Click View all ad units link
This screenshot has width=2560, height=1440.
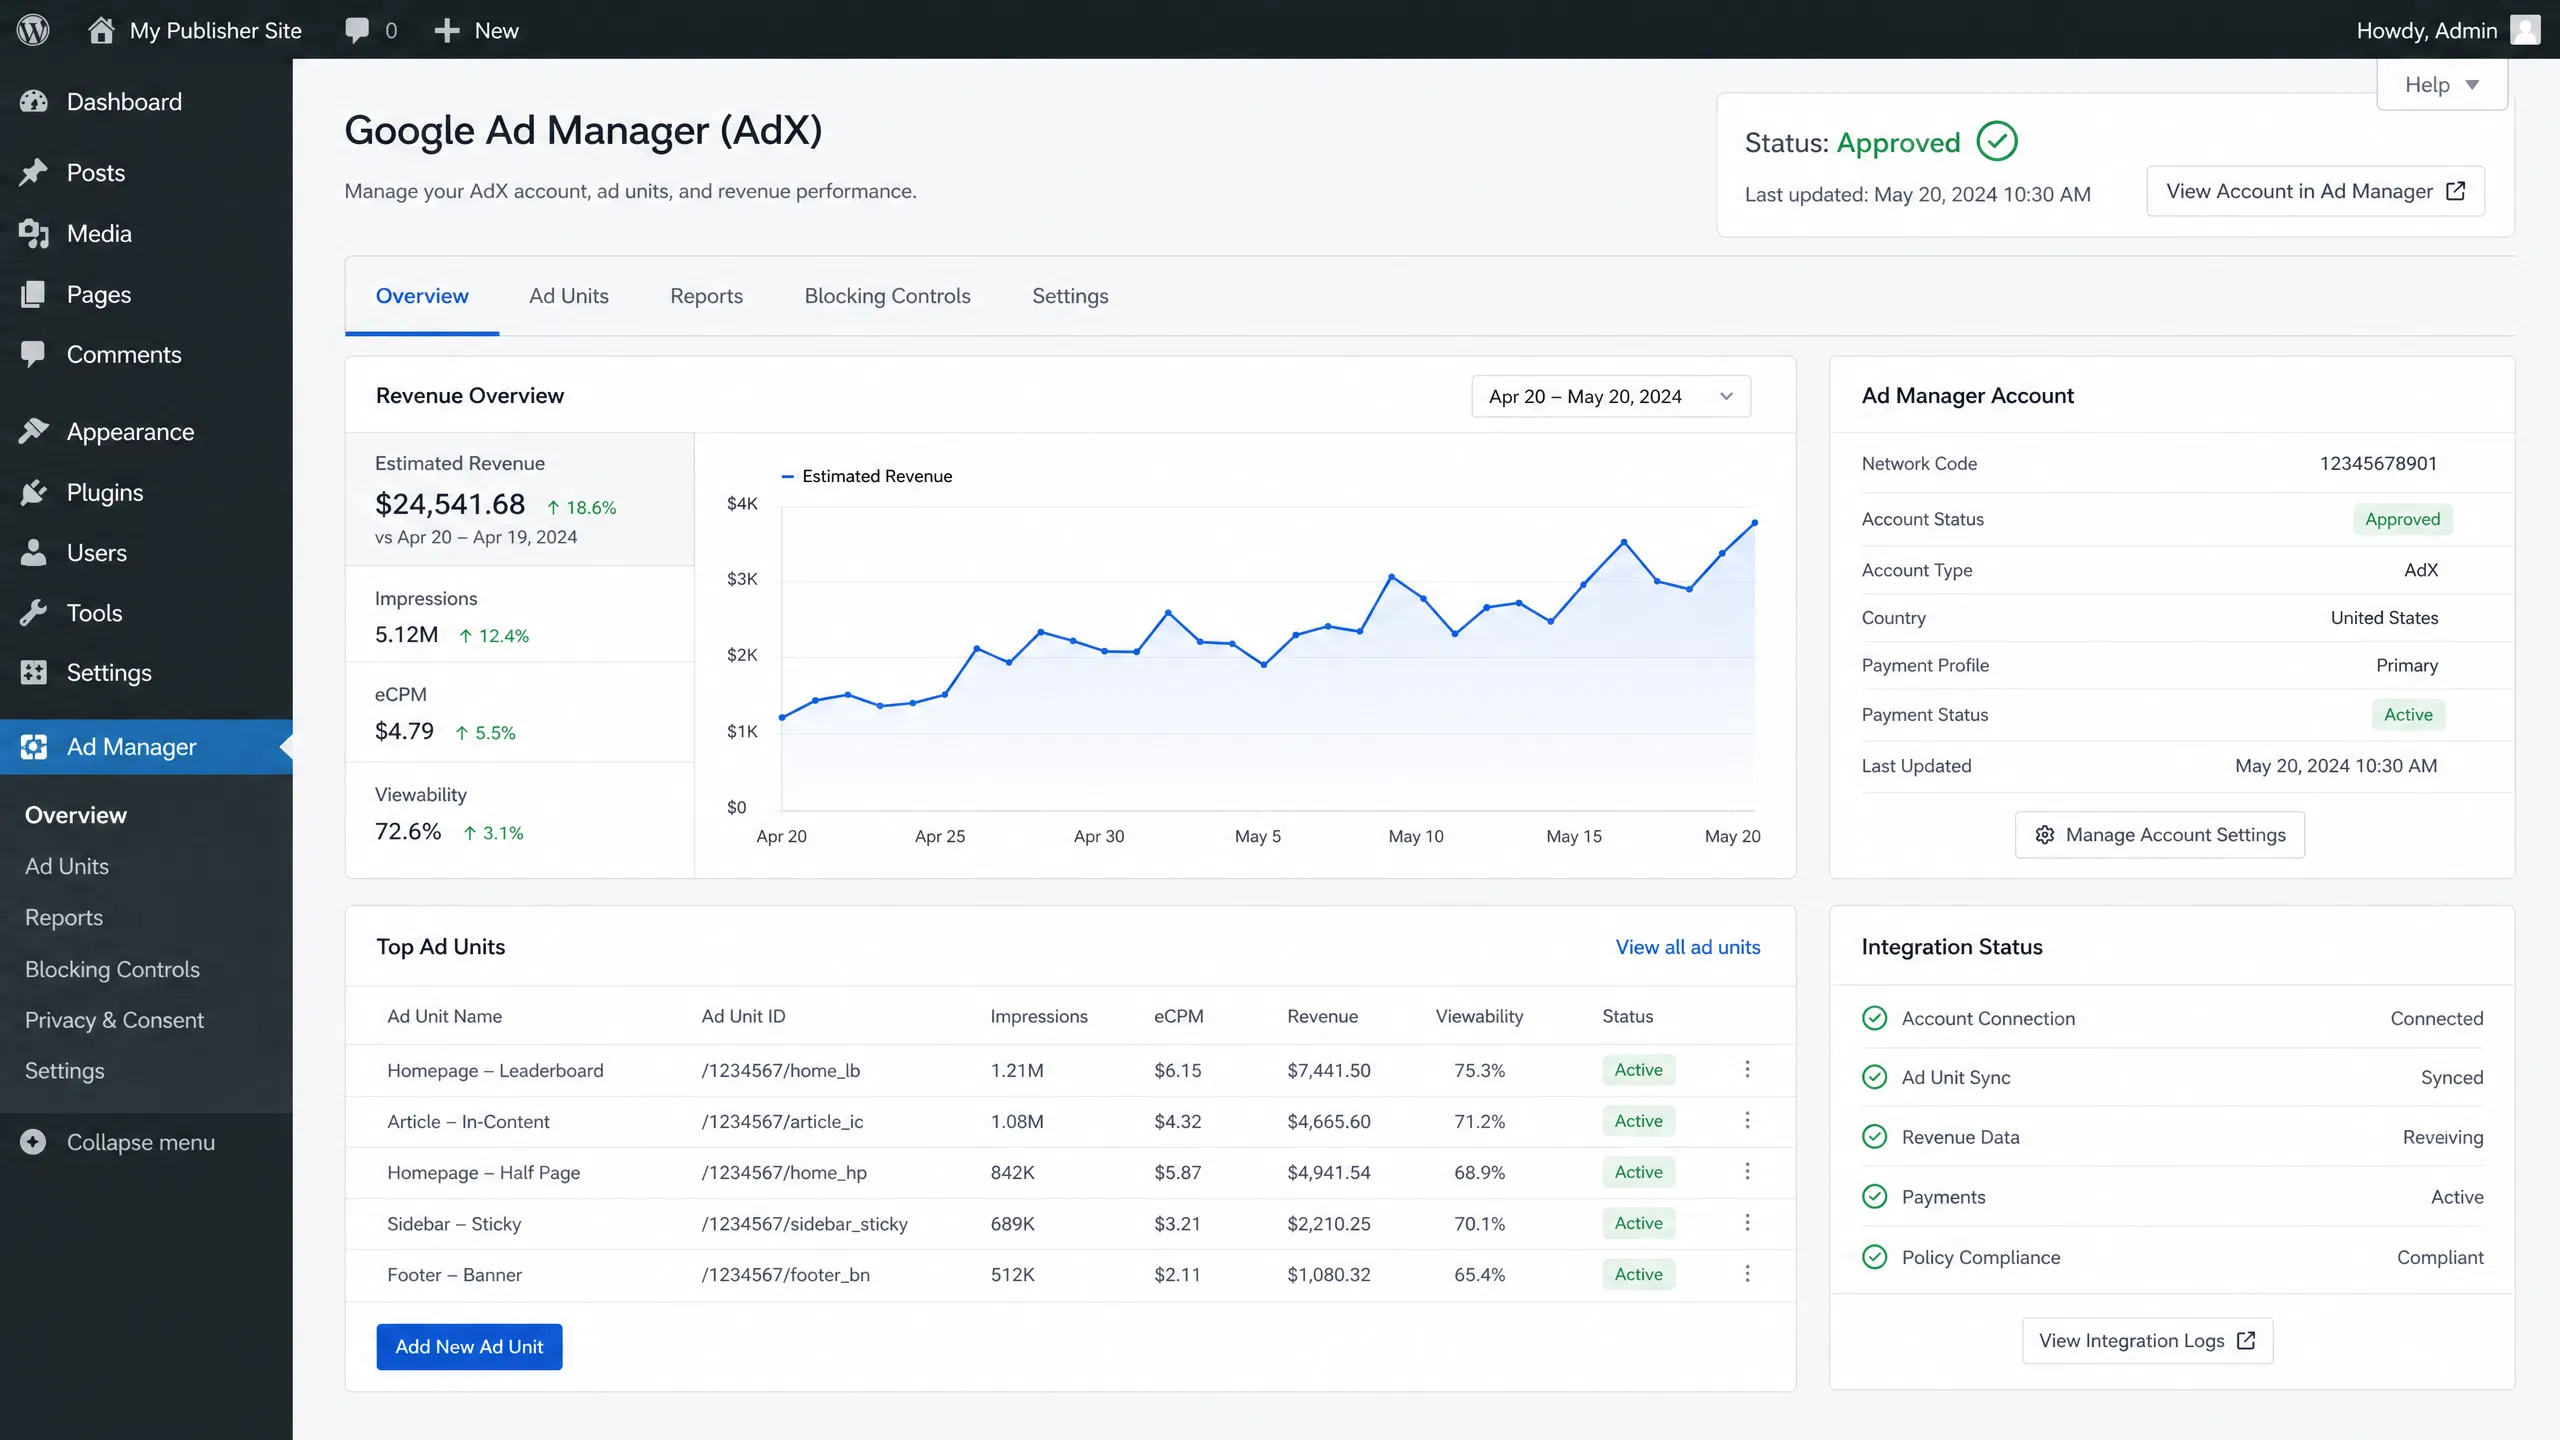pos(1688,947)
